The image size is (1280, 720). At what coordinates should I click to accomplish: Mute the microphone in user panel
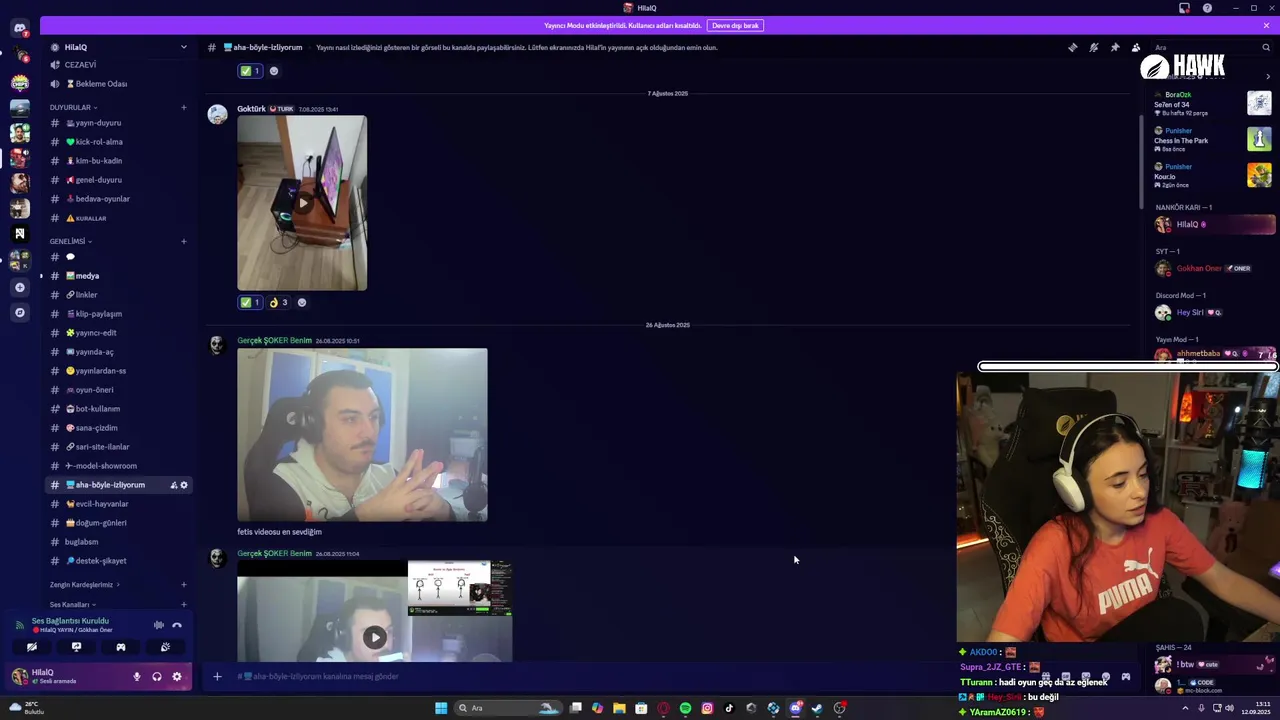pyautogui.click(x=137, y=677)
